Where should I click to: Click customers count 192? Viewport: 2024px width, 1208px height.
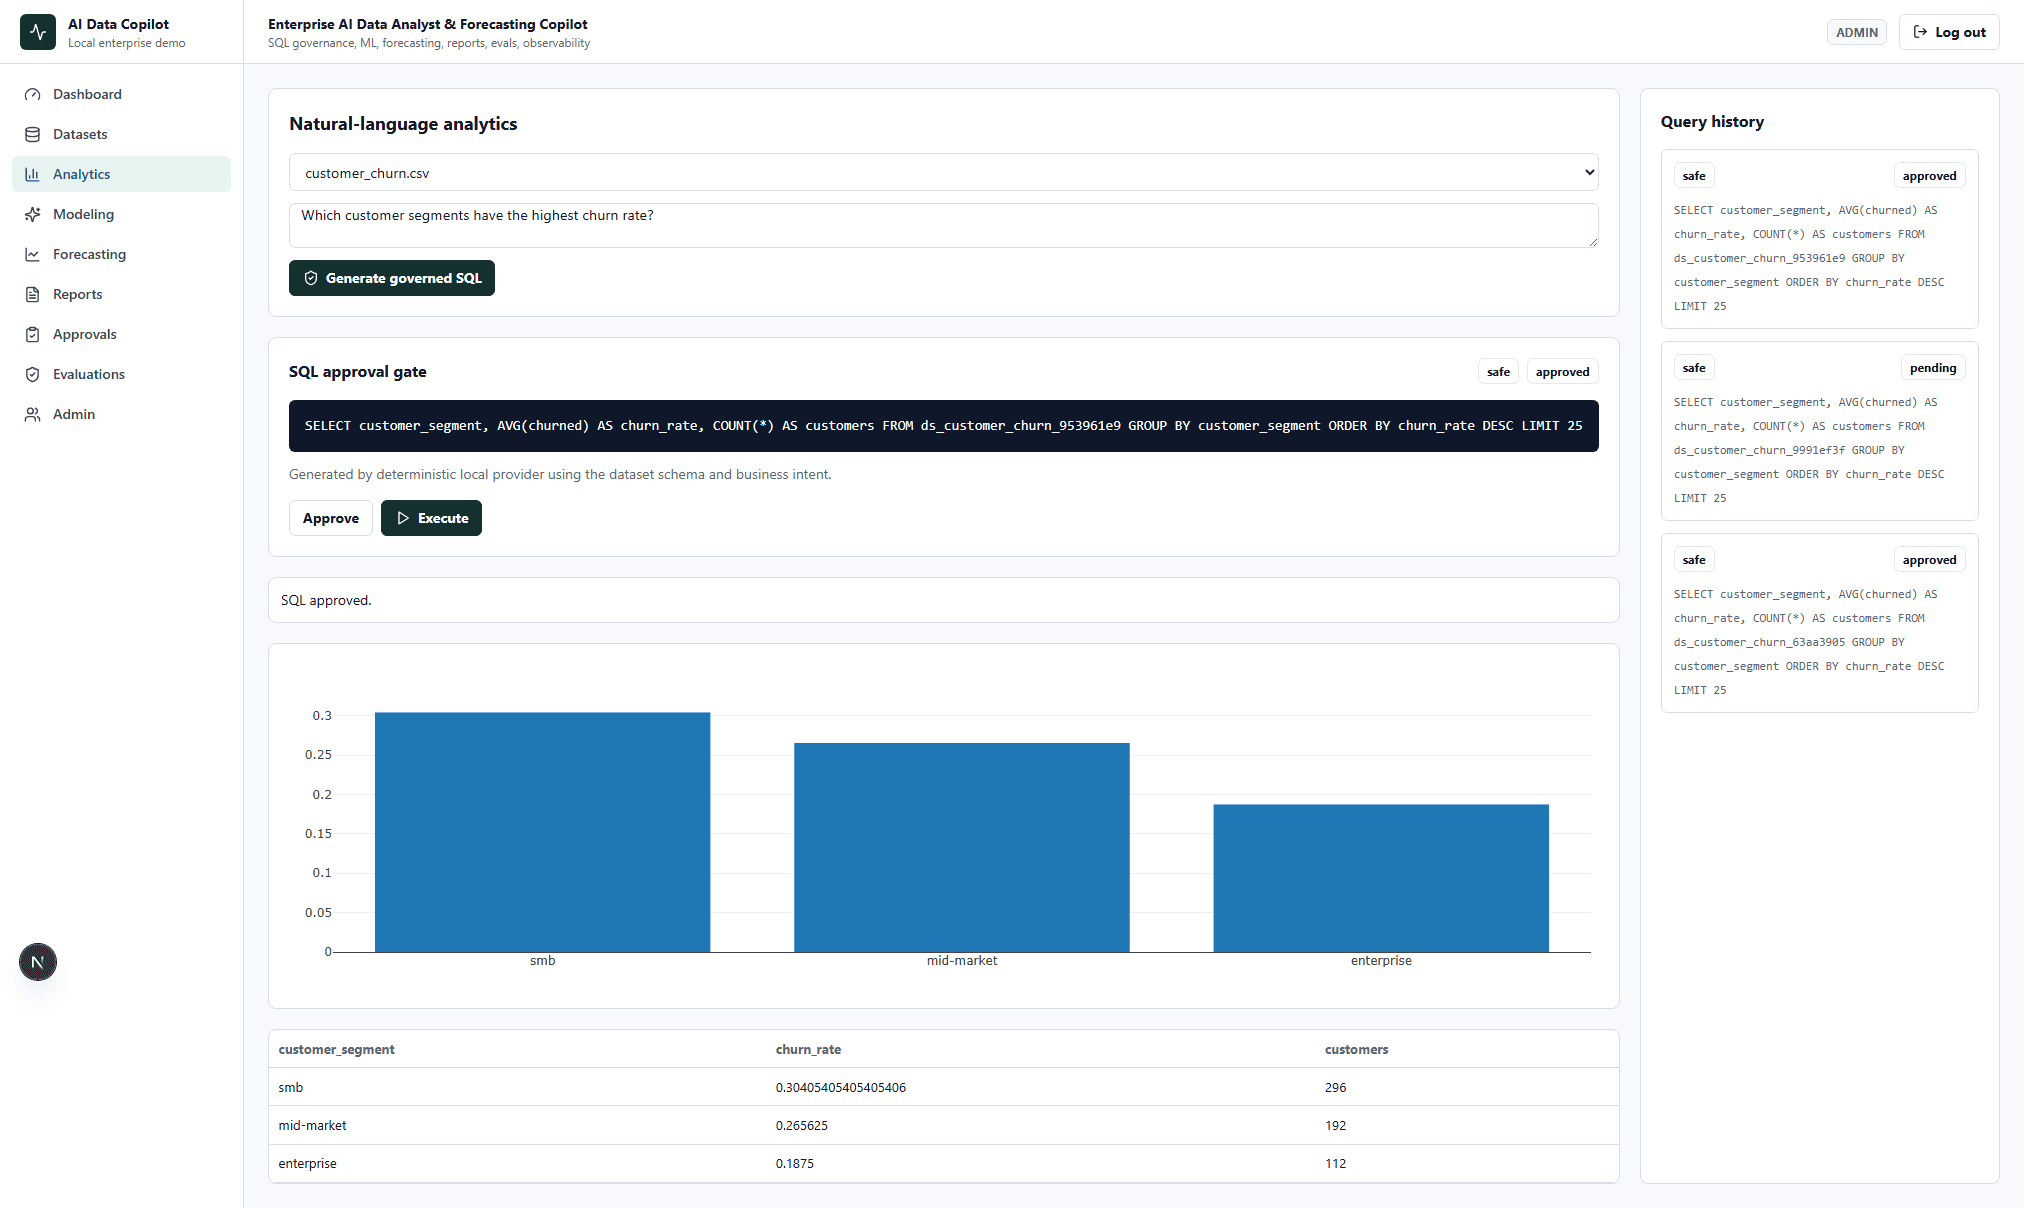[x=1335, y=1125]
